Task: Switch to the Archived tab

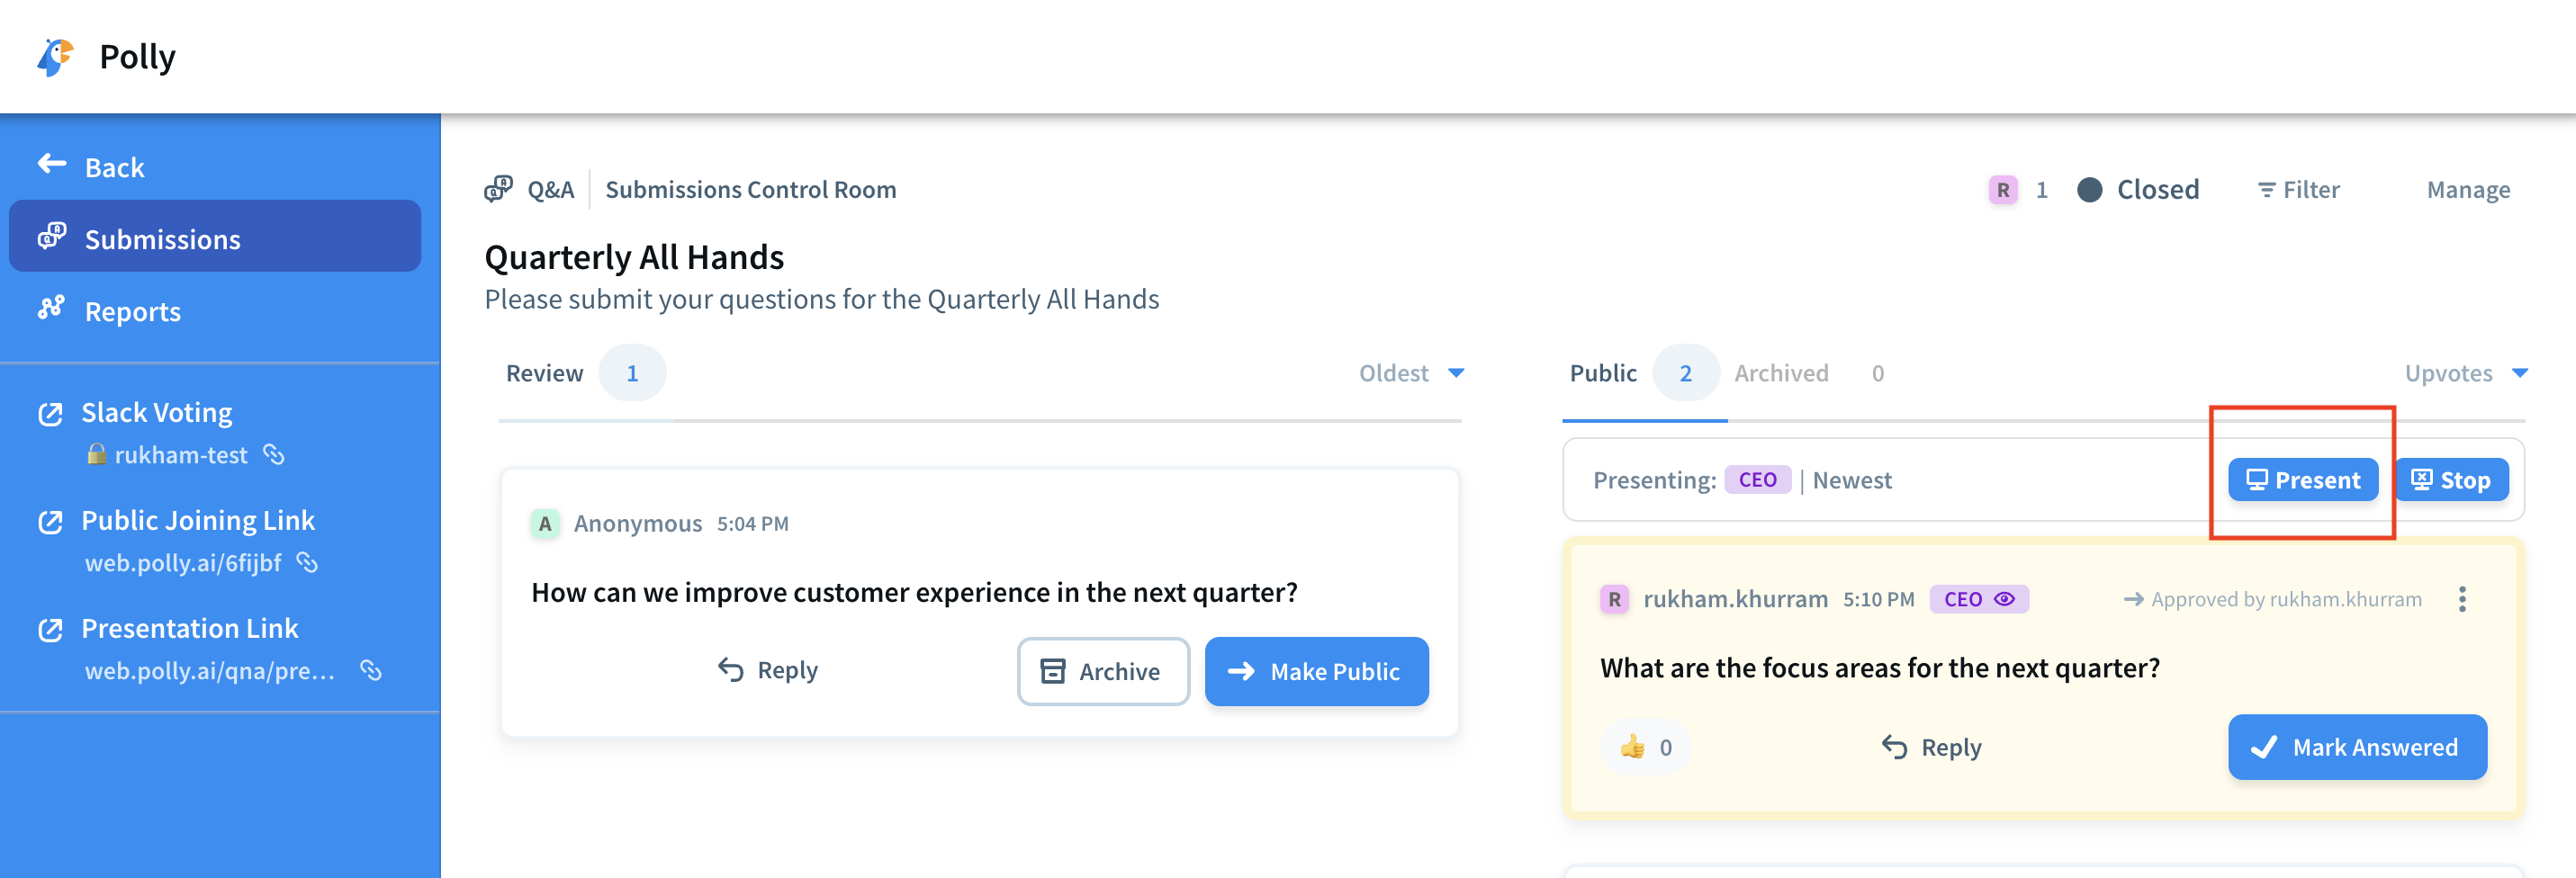Action: pos(1781,373)
